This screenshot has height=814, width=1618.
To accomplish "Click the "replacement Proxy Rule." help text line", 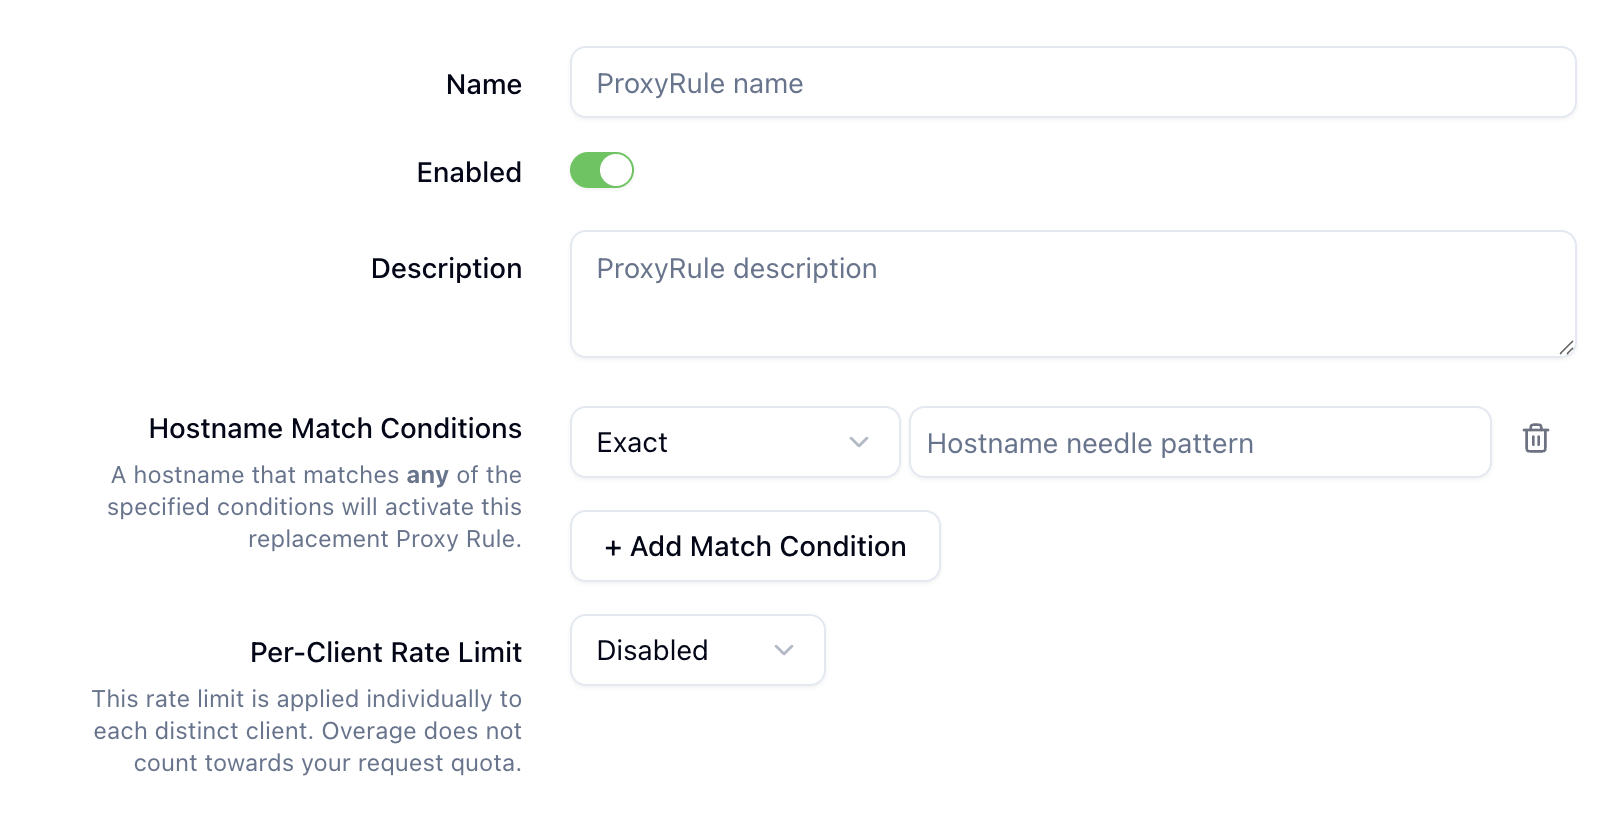I will tap(384, 539).
